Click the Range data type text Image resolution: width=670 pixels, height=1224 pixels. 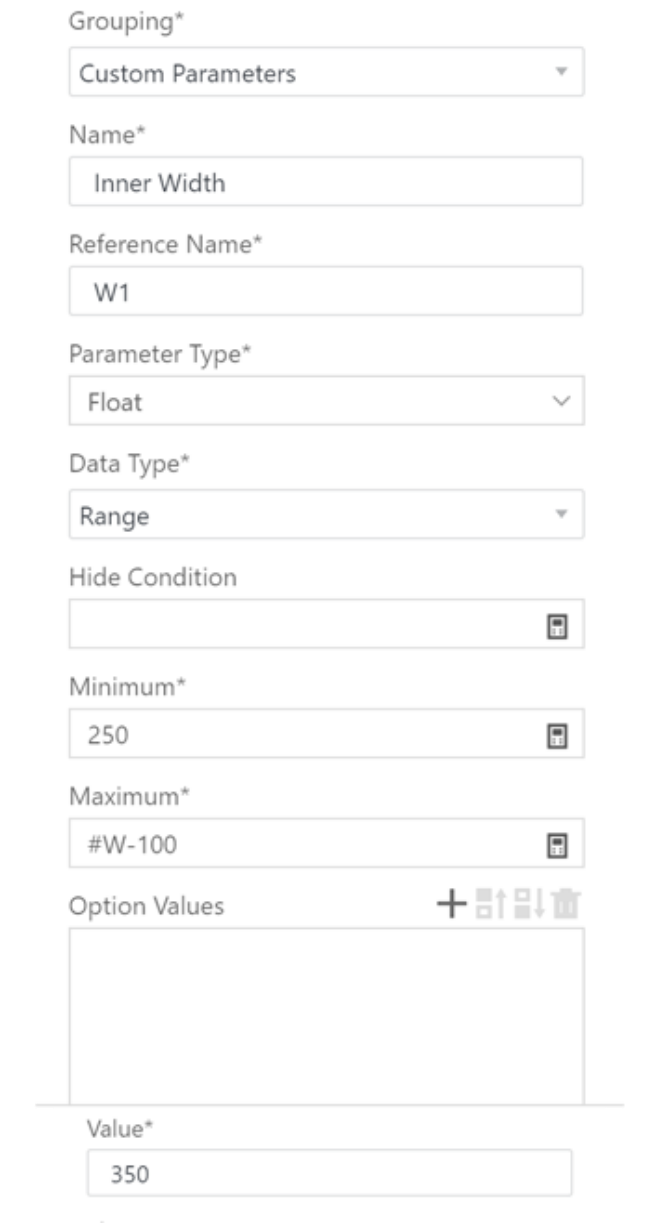point(114,517)
